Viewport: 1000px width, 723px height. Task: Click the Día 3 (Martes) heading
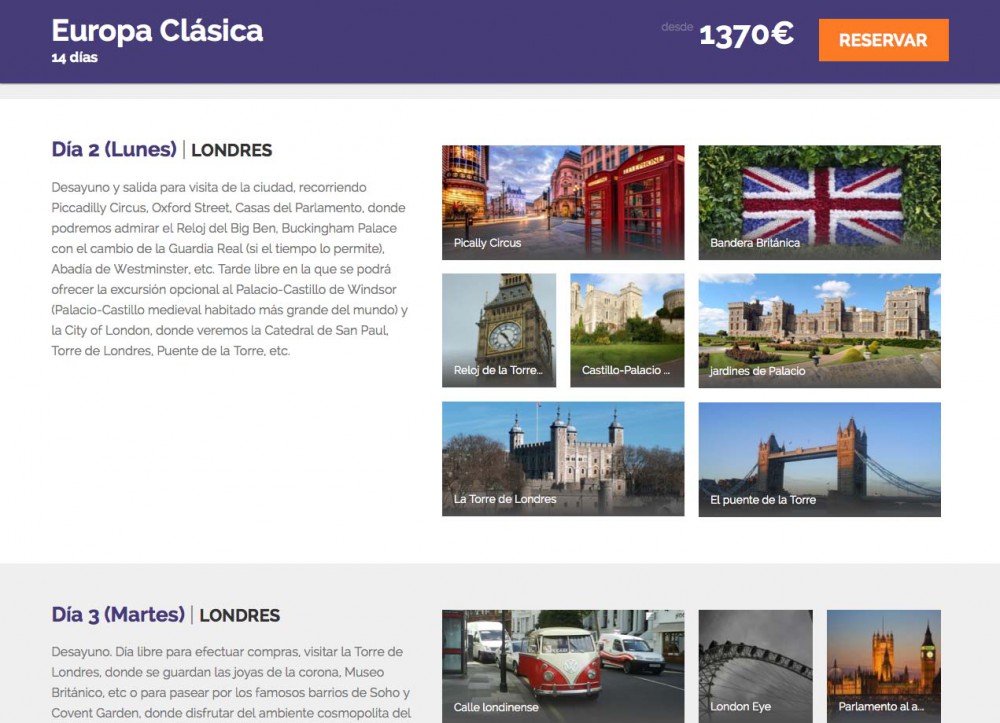(118, 615)
